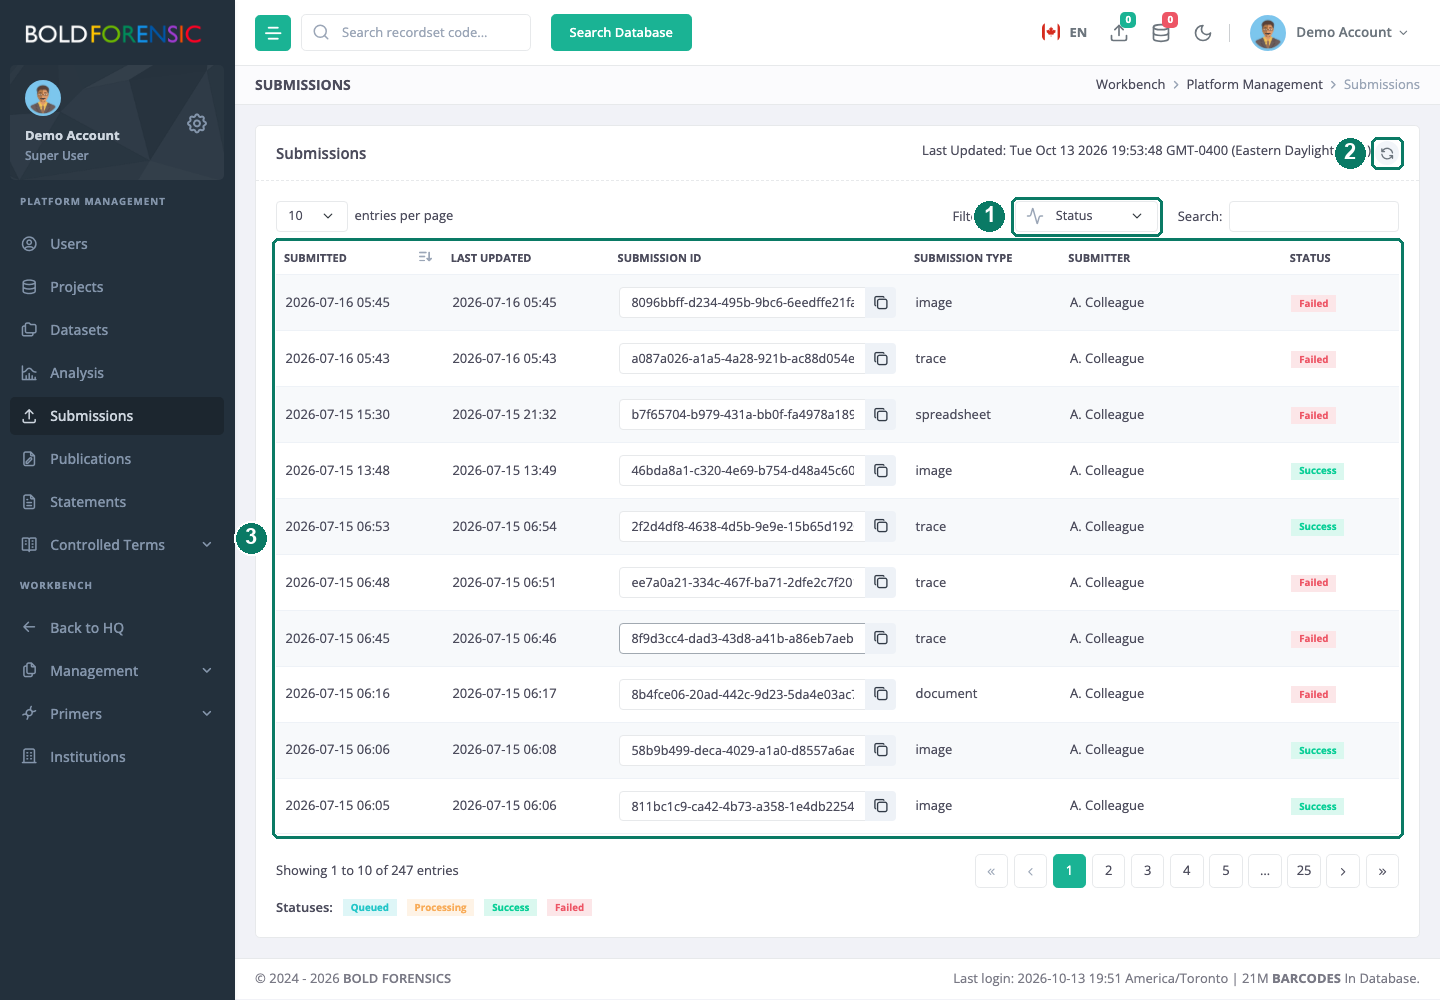Copy submission ID starting with 8b4fce06
1440x1000 pixels.
coord(881,694)
